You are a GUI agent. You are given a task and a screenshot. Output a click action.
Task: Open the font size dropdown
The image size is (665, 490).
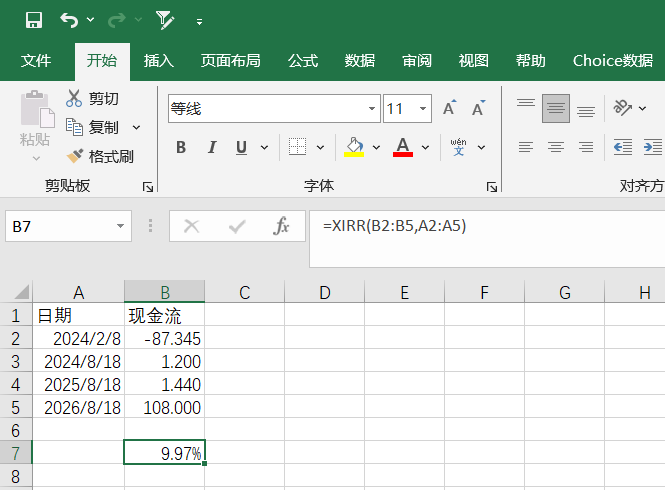(424, 108)
